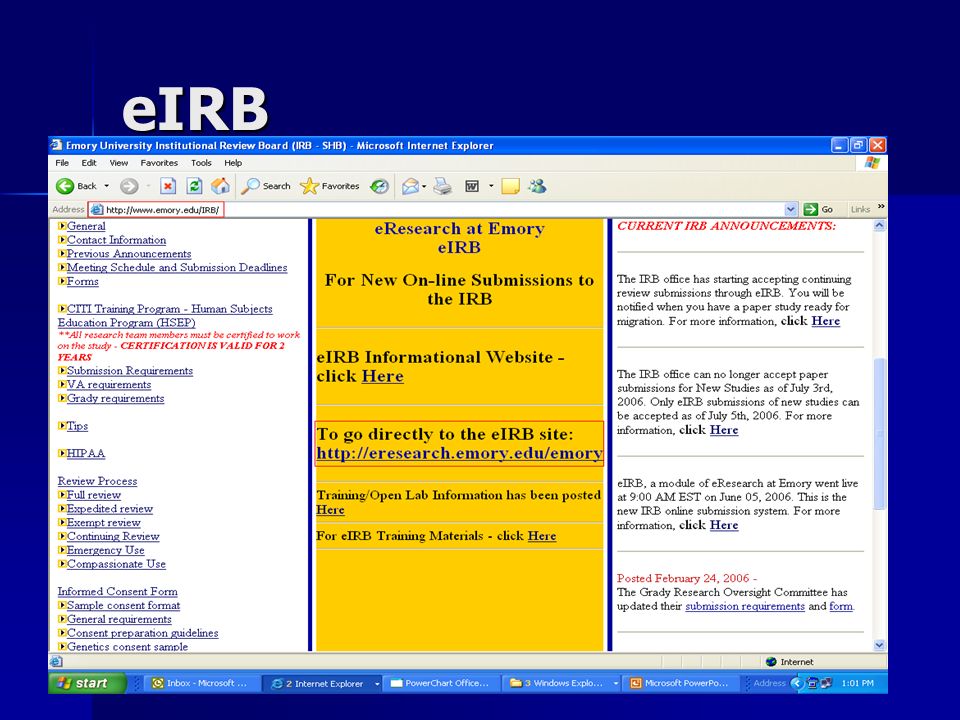This screenshot has height=720, width=960.
Task: Click Internet zone globe in status bar
Action: (x=771, y=662)
